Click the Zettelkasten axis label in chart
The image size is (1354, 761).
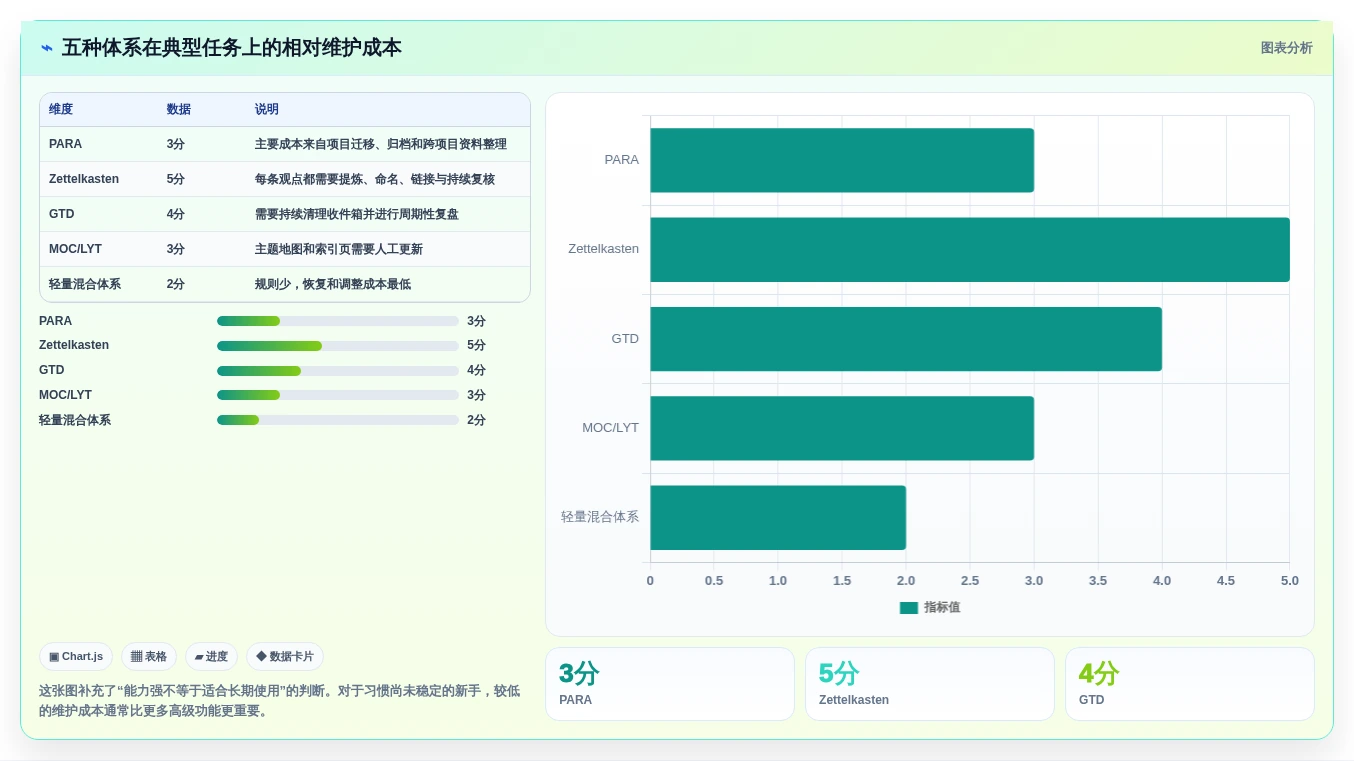tap(603, 249)
